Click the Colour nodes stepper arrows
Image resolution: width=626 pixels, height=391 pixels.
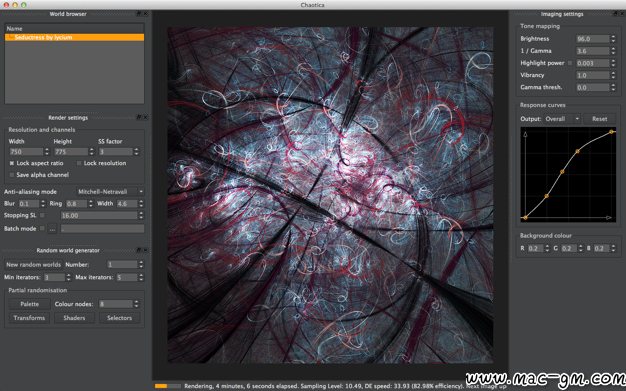[136, 304]
